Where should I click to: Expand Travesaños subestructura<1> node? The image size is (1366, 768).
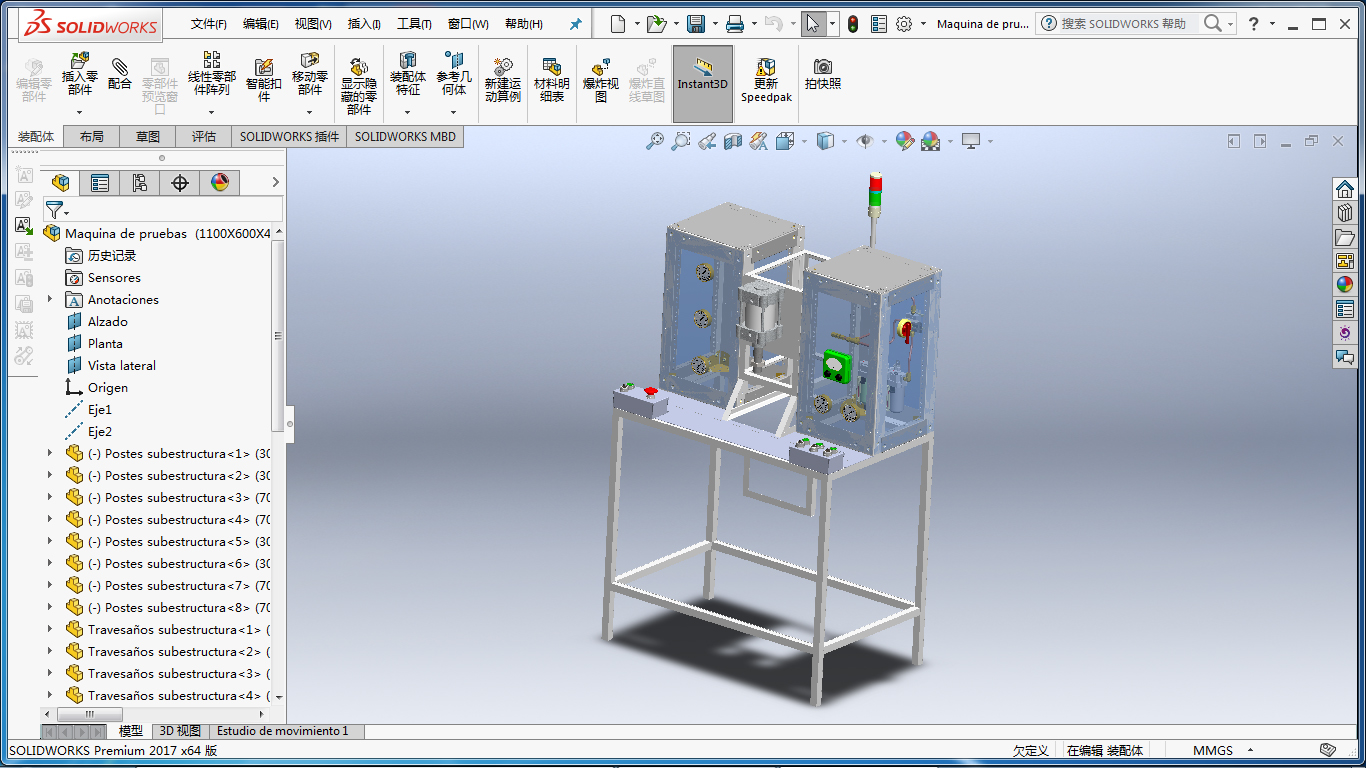[x=50, y=629]
